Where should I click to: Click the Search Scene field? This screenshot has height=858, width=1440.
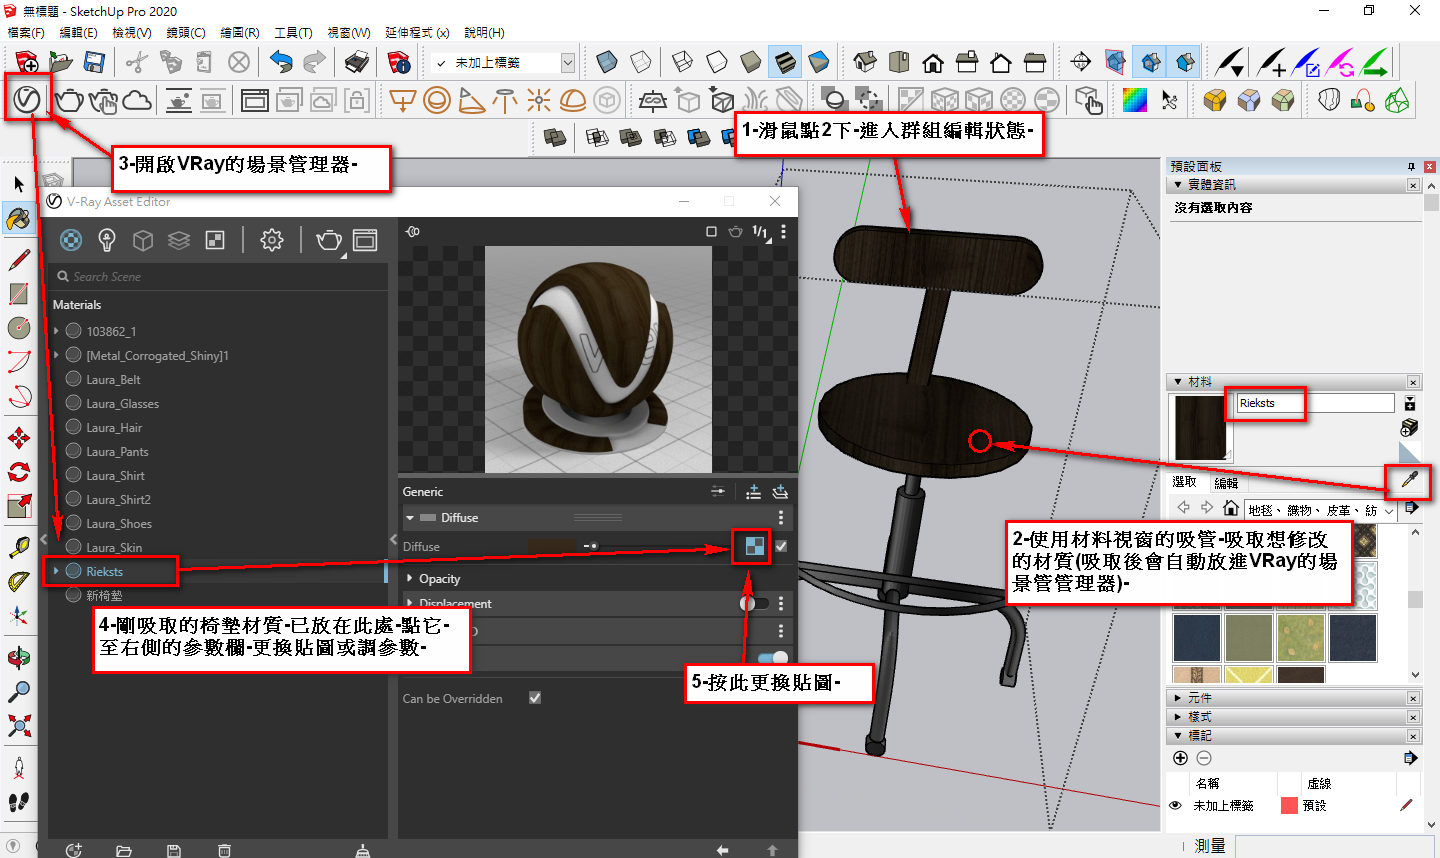click(x=218, y=277)
